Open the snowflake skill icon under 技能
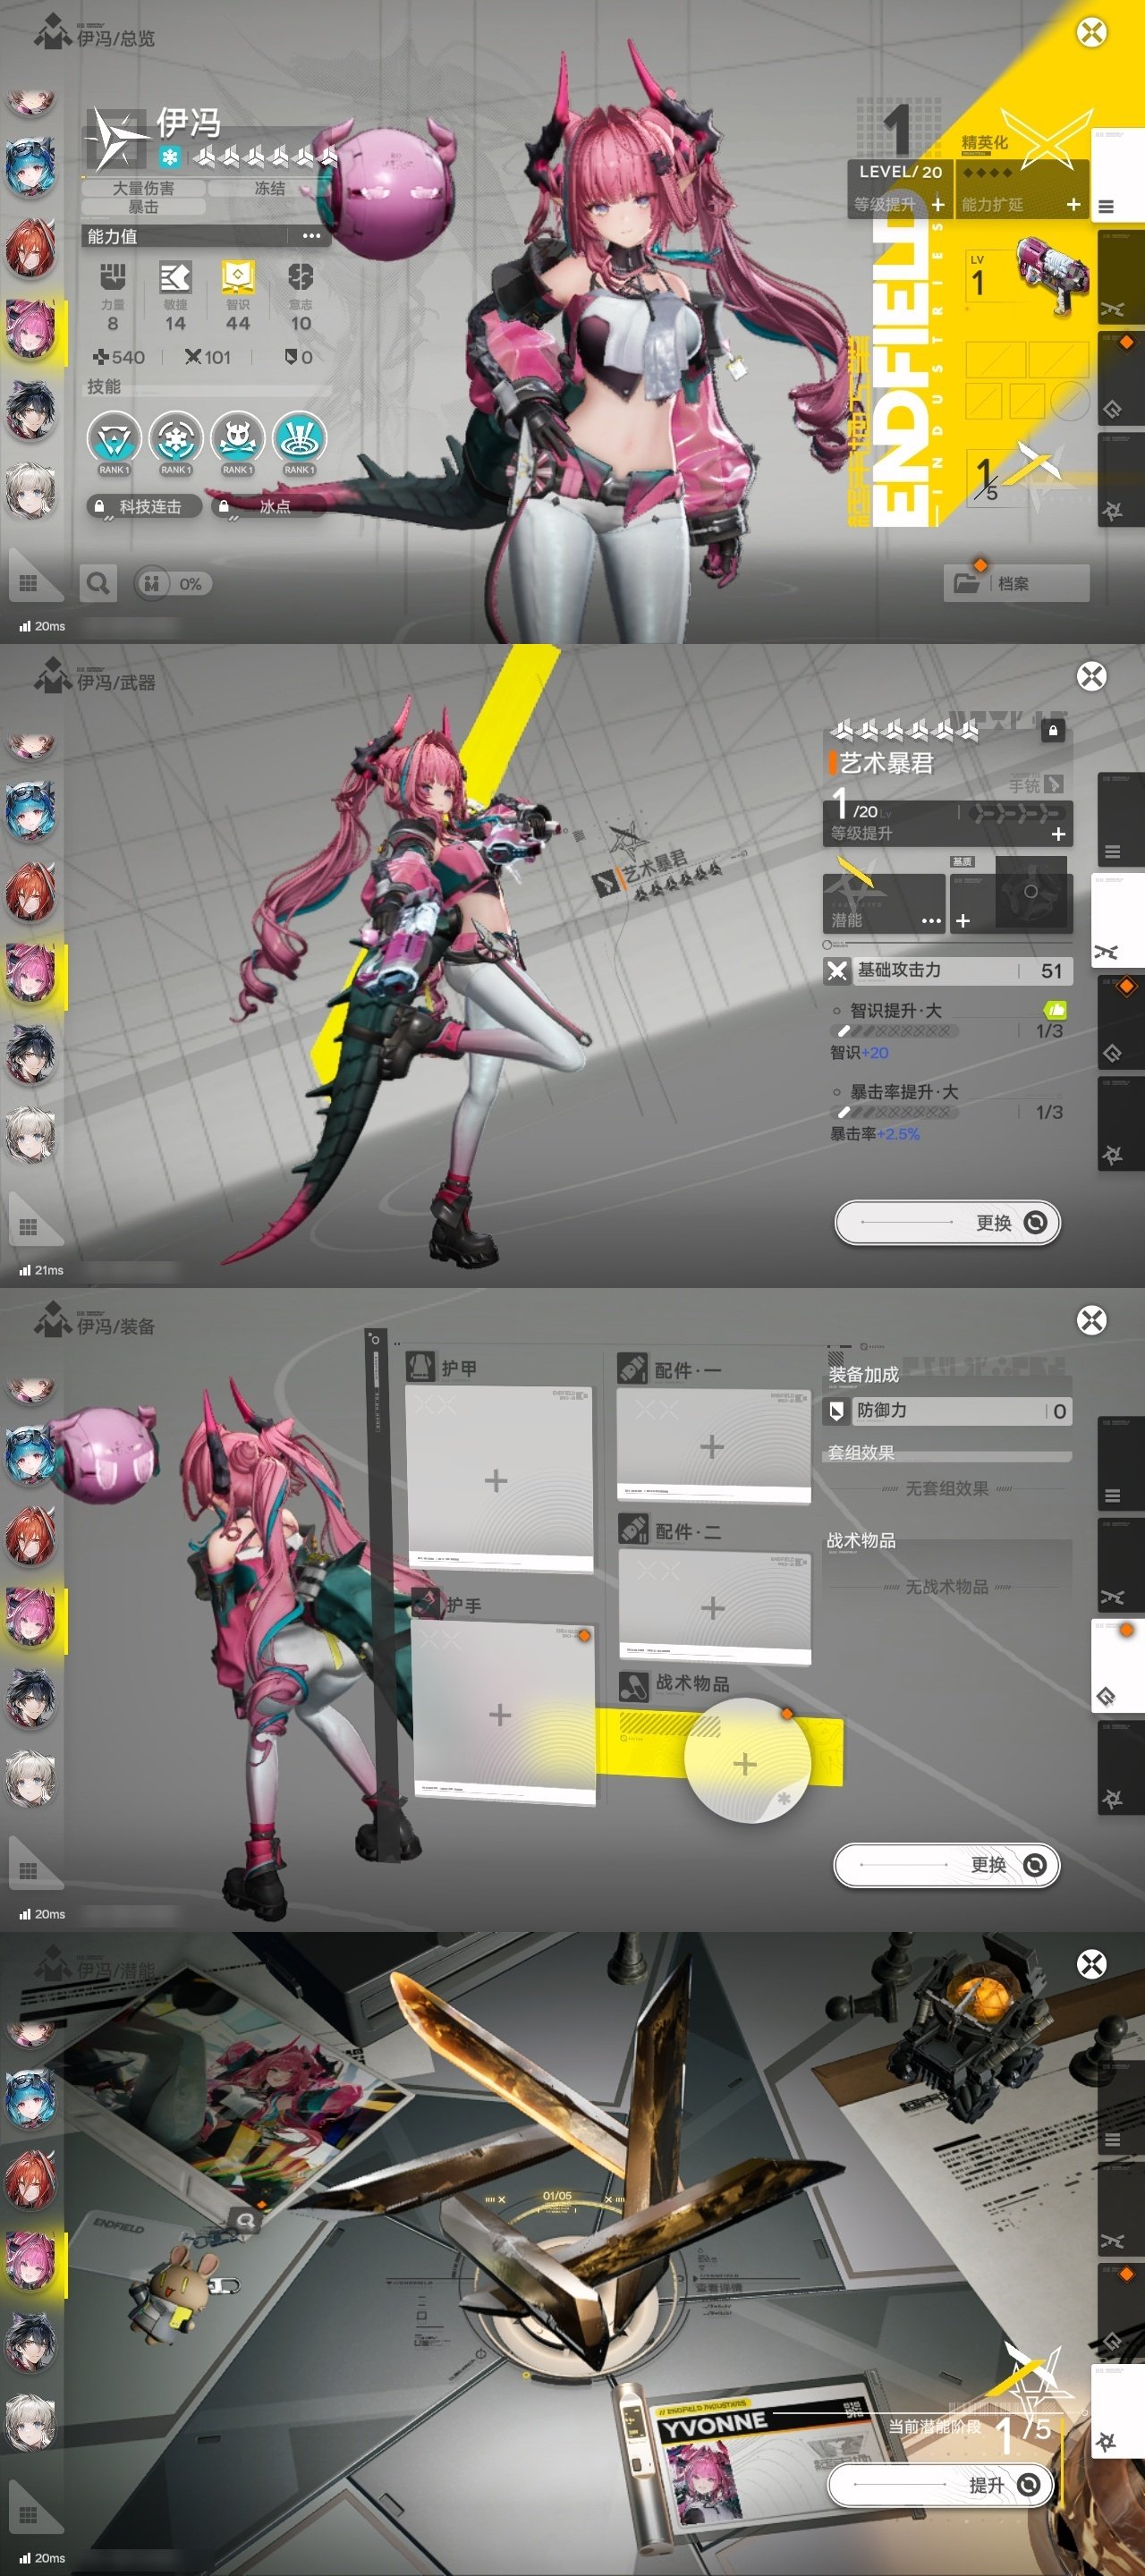 175,439
